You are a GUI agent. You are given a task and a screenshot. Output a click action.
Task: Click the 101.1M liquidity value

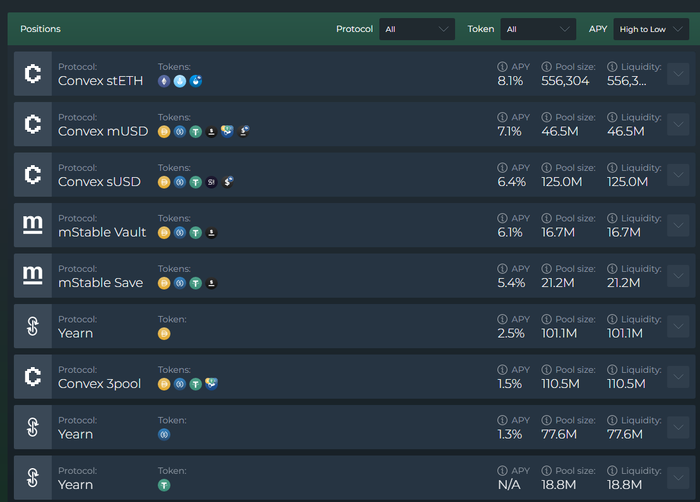click(x=625, y=333)
